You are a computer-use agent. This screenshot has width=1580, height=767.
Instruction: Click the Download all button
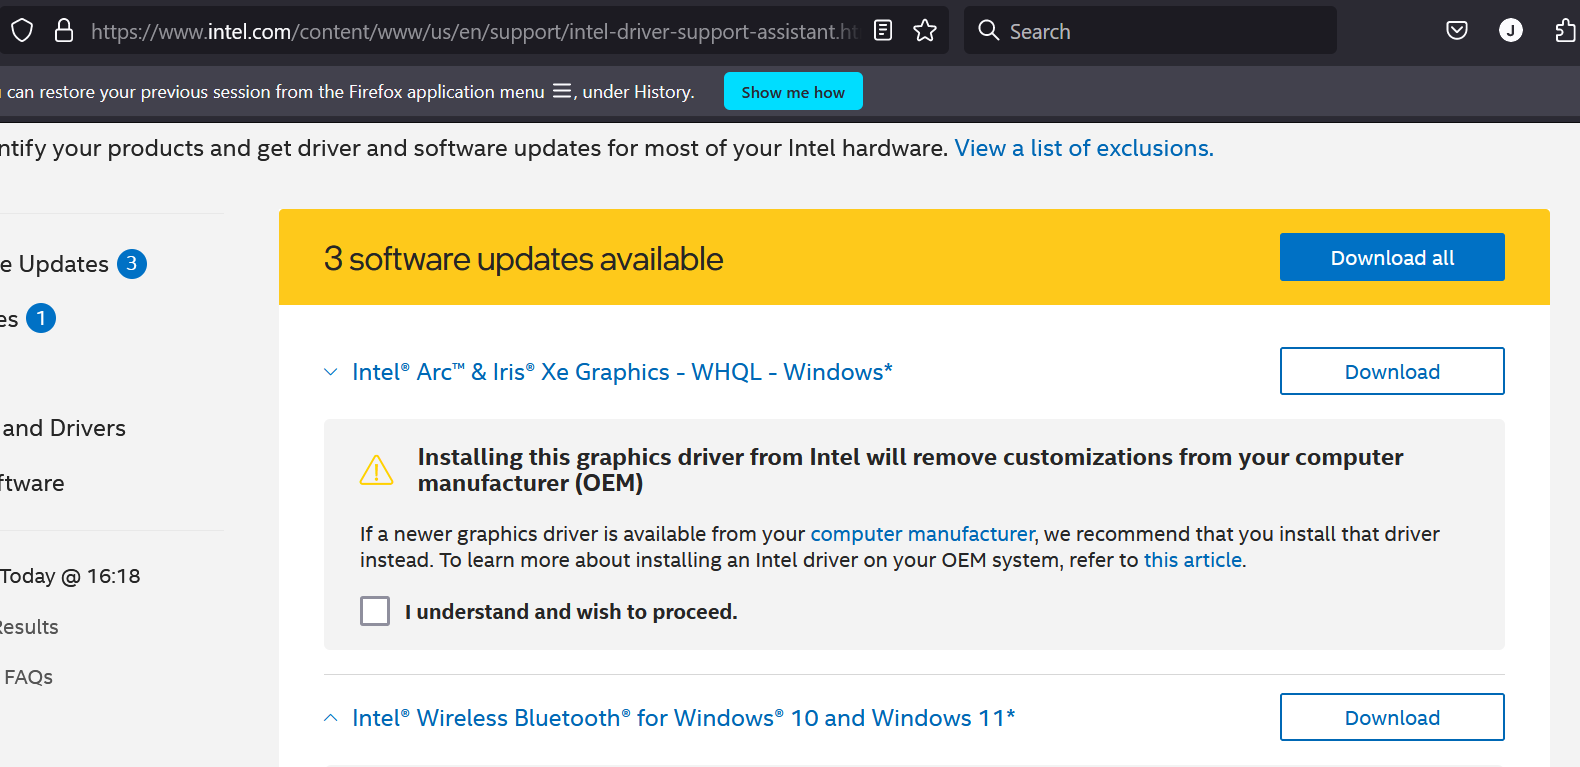[1392, 257]
